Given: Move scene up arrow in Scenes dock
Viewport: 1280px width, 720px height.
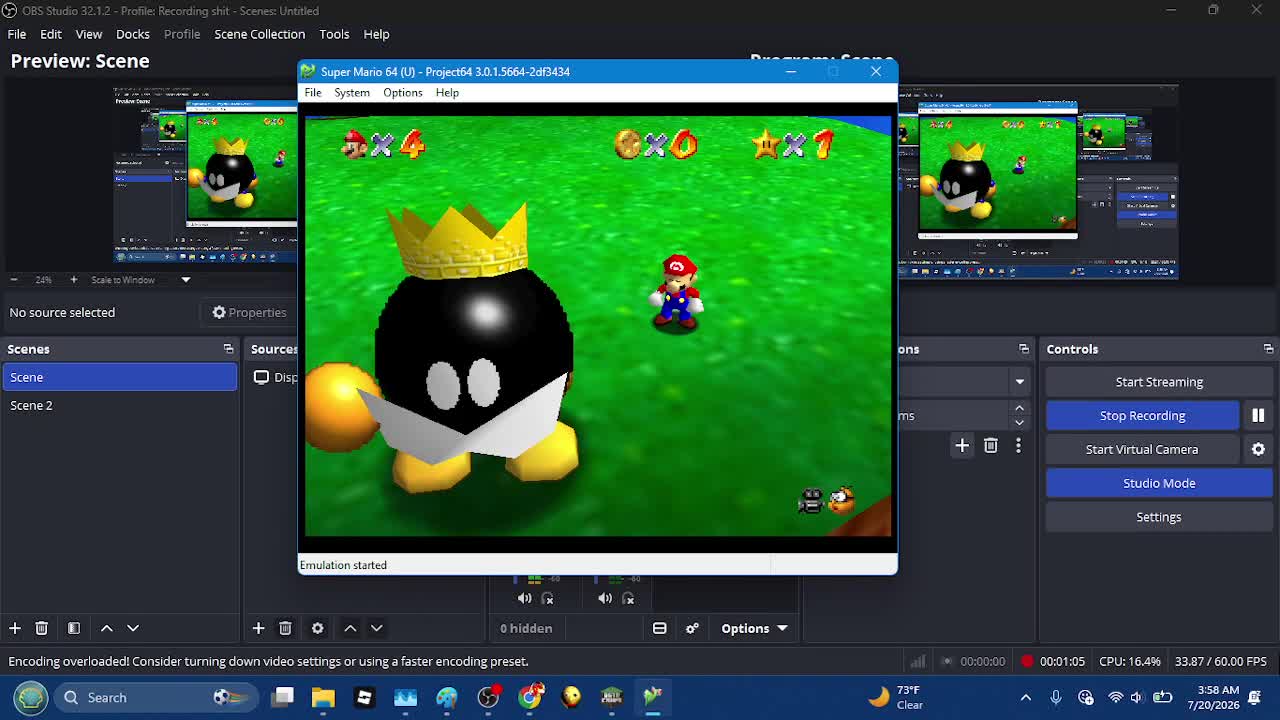Looking at the screenshot, I should coord(106,628).
